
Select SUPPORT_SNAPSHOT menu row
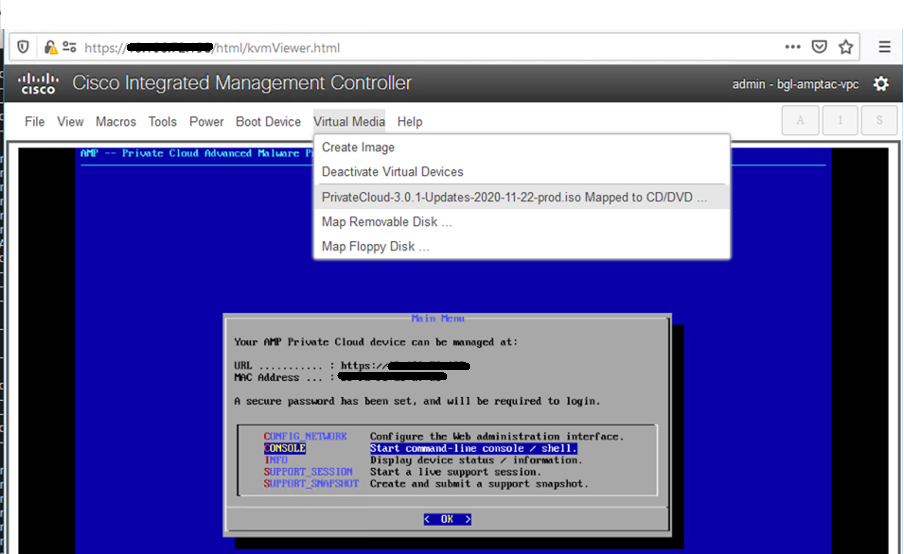point(426,484)
